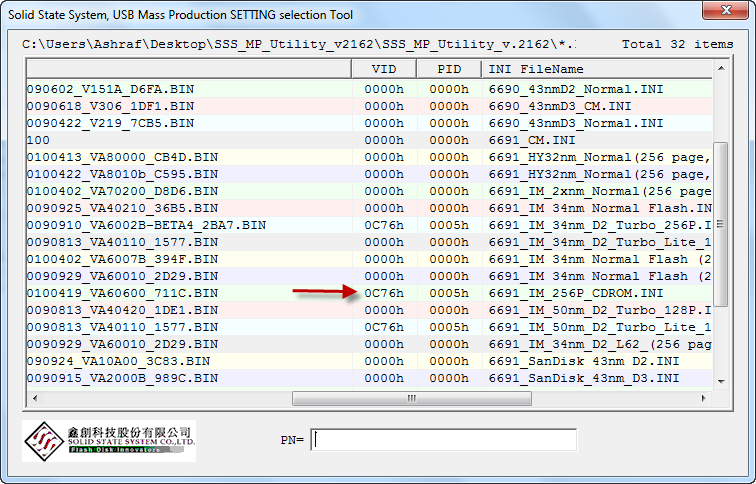
Task: Select row 0100422_VA8010b_C595.BIN
Action: (x=369, y=174)
